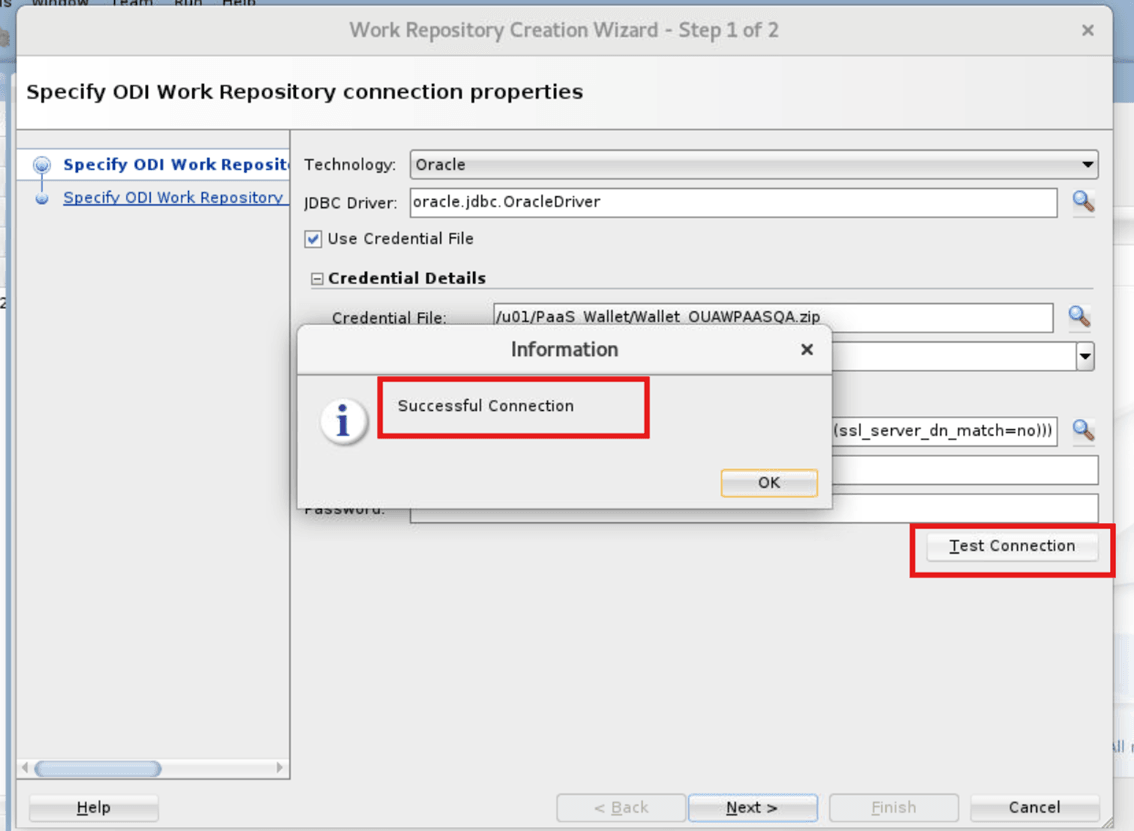Click magnifier icon beside JDBC Driver field

(x=1083, y=203)
